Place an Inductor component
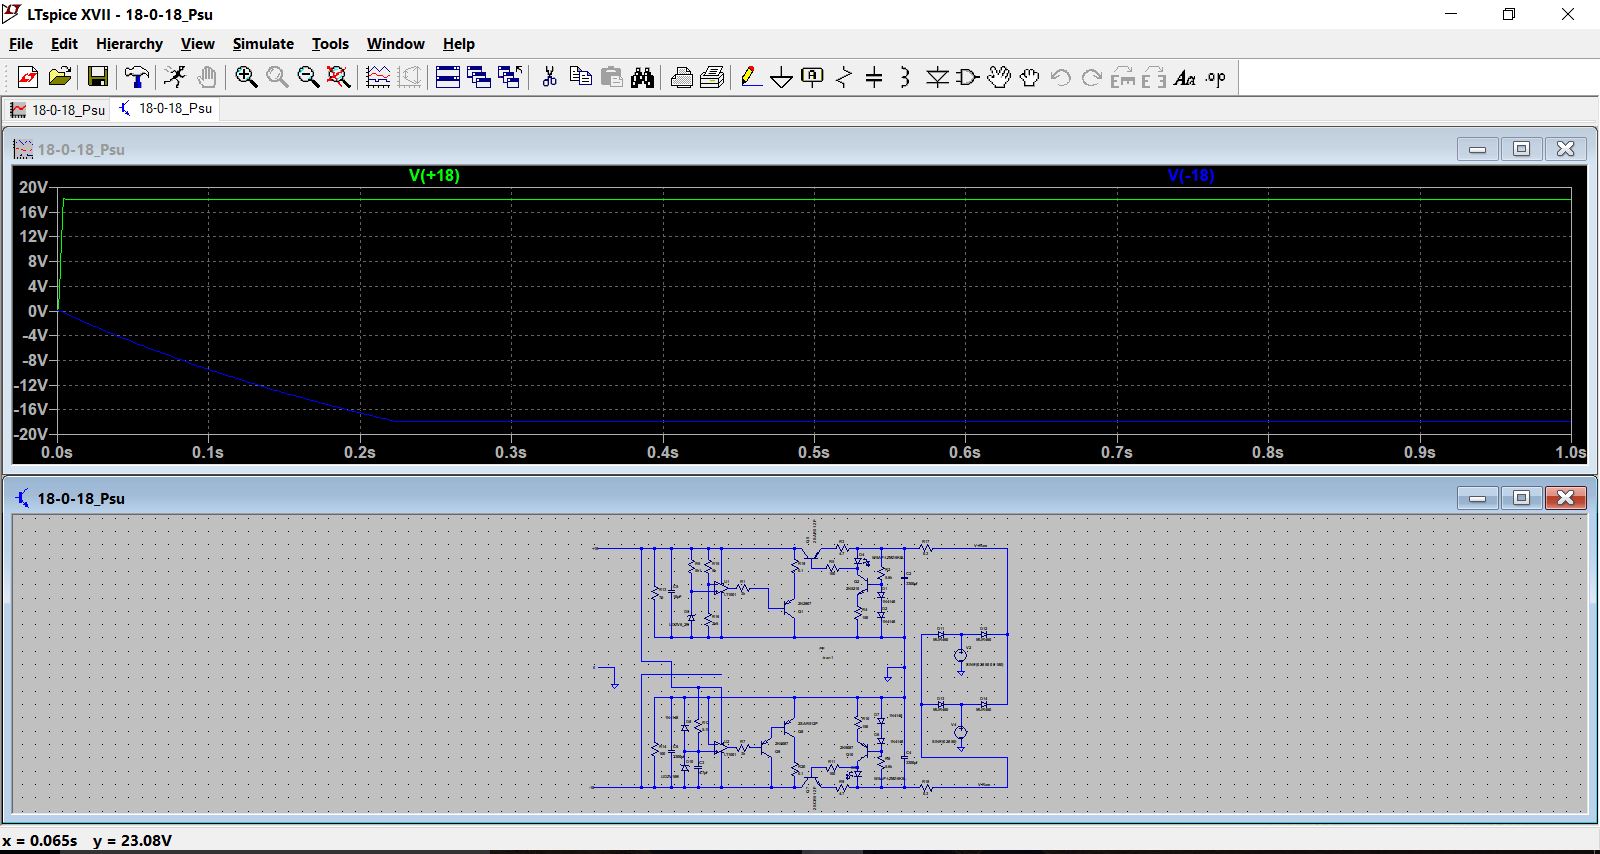Screen dimensions: 1600x854 [x=906, y=77]
